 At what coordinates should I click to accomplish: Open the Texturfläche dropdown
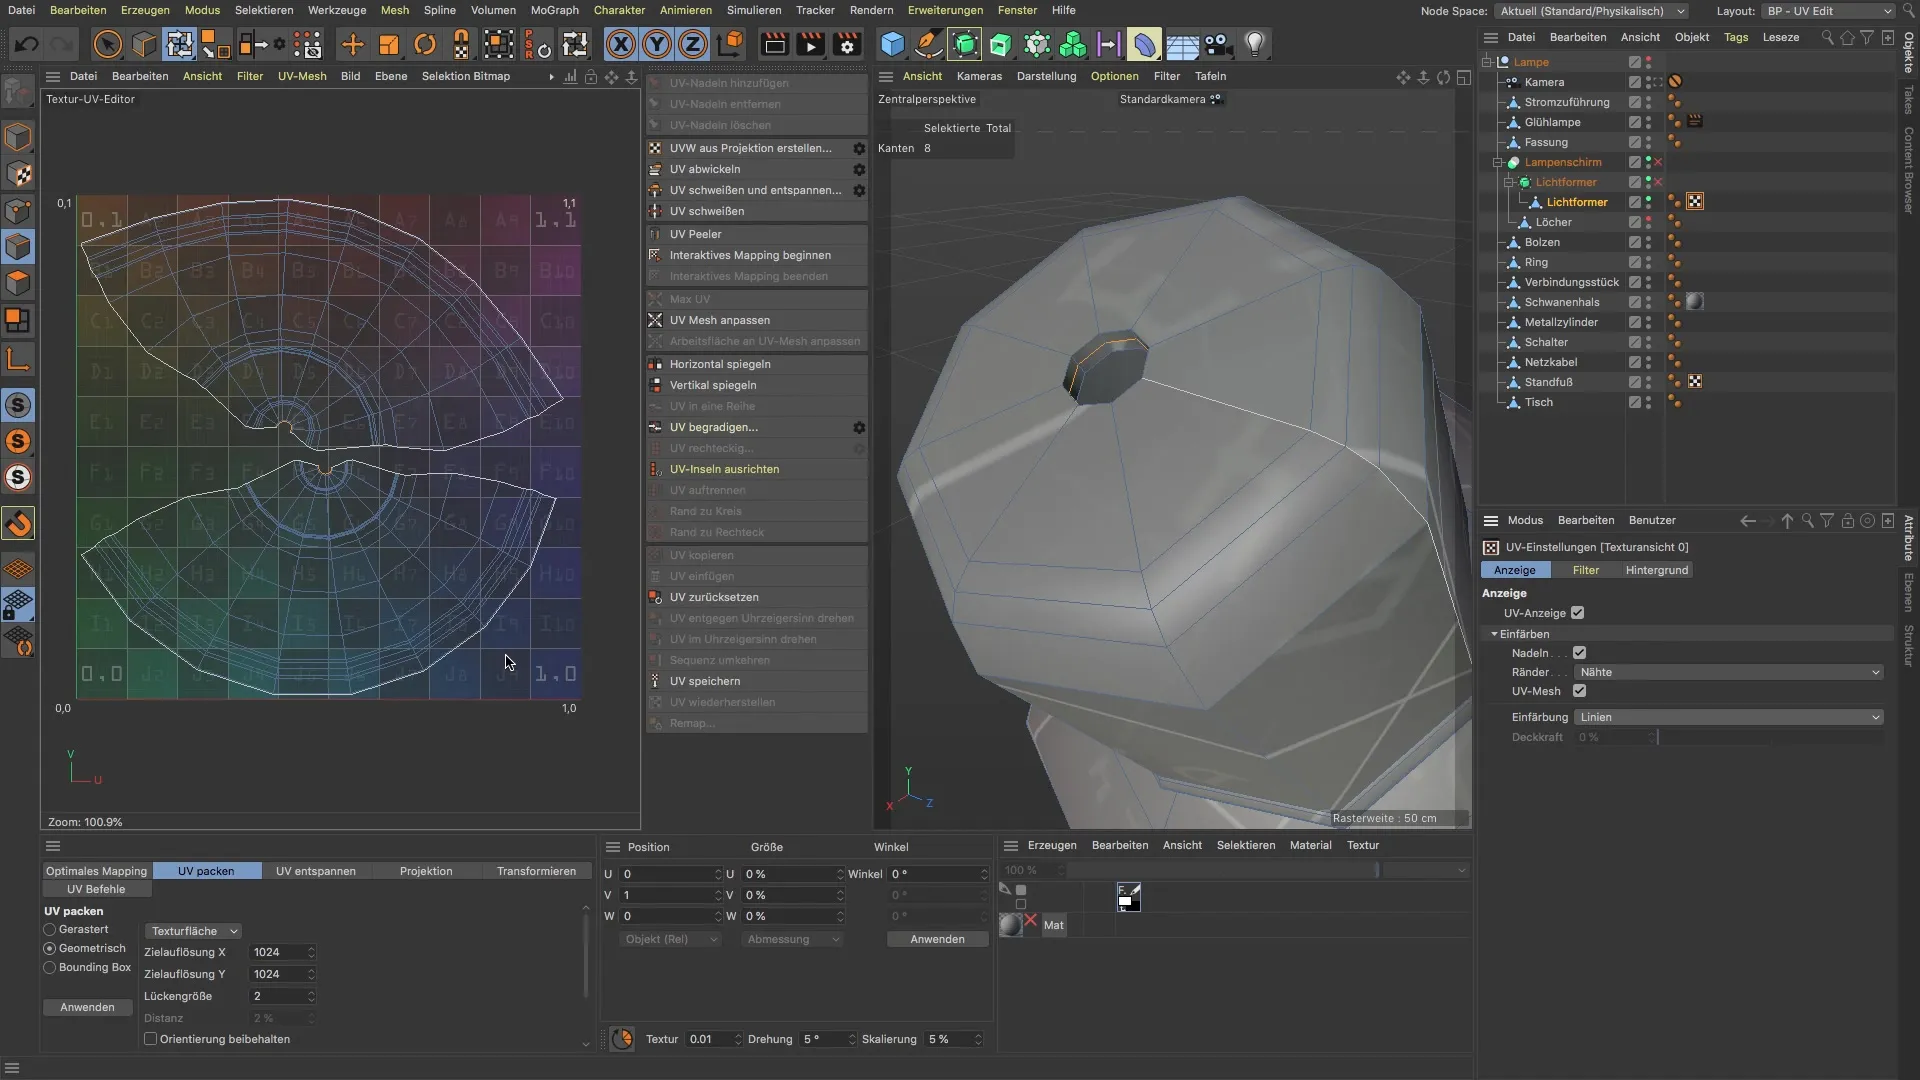[x=193, y=931]
